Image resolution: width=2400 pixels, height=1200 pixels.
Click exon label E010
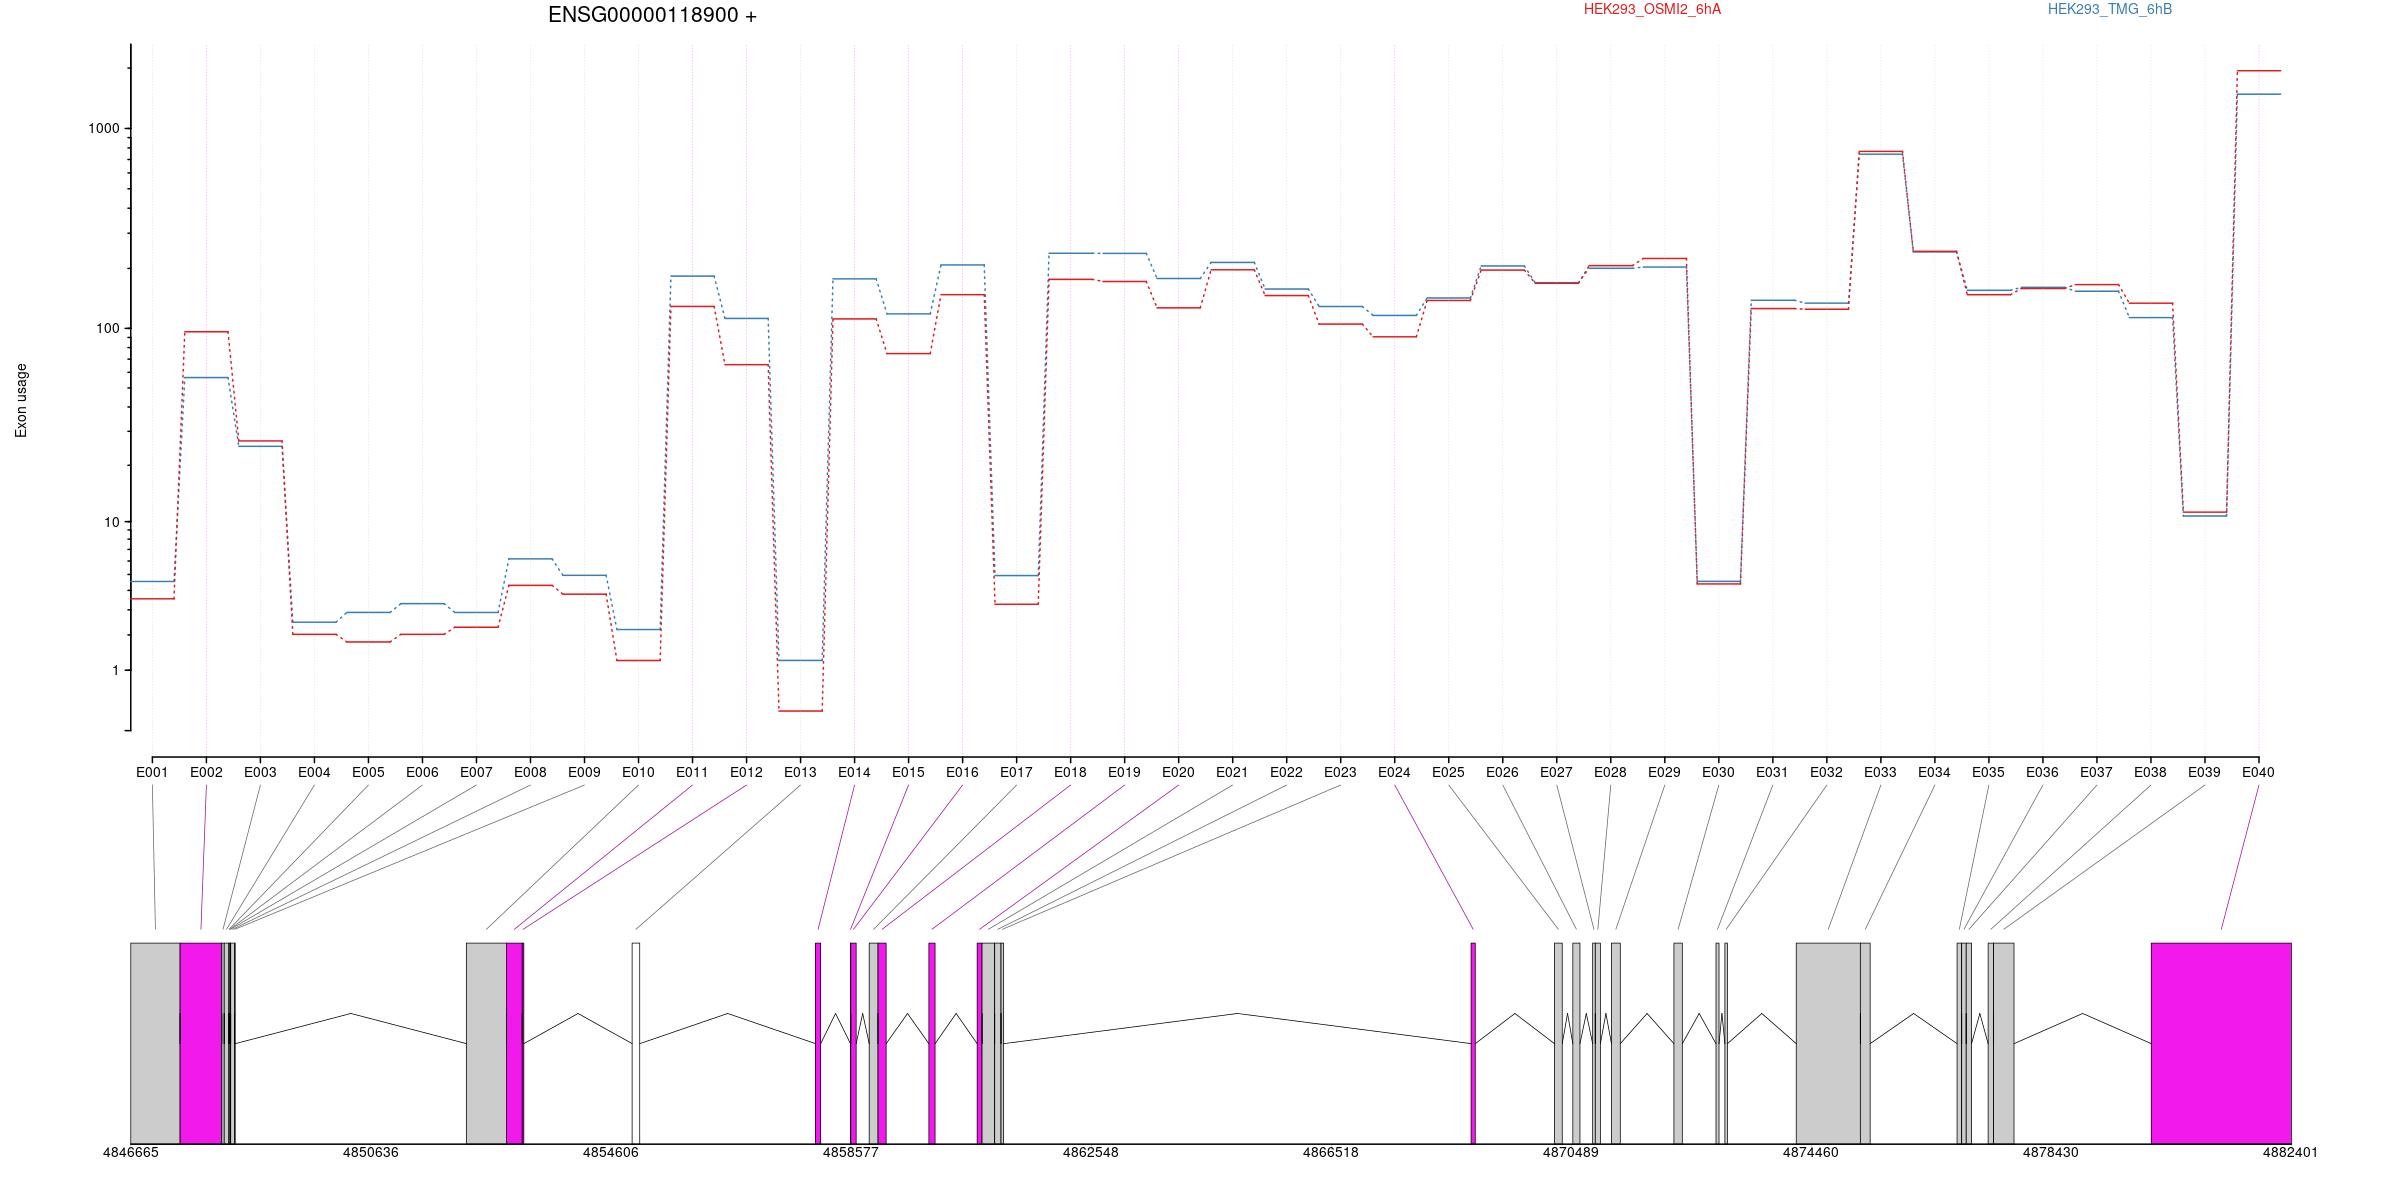click(638, 772)
